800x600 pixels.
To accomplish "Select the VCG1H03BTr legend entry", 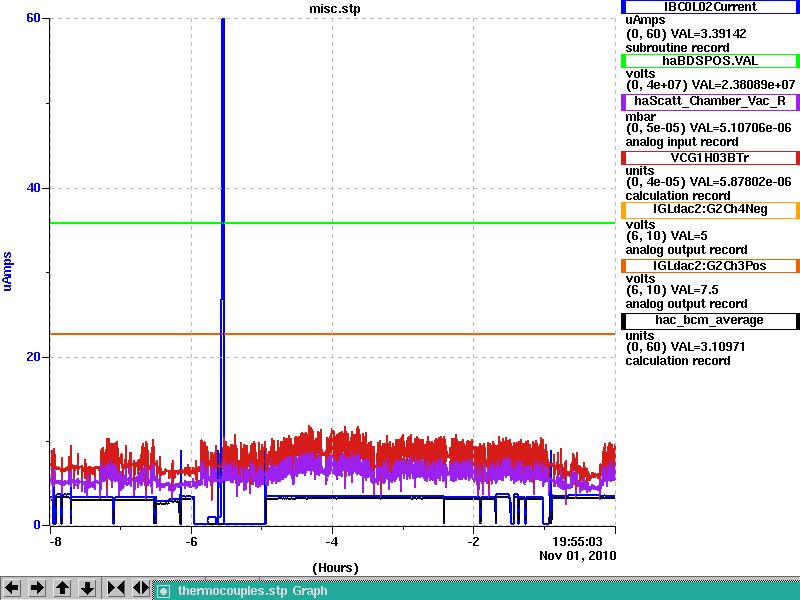I will (x=710, y=158).
